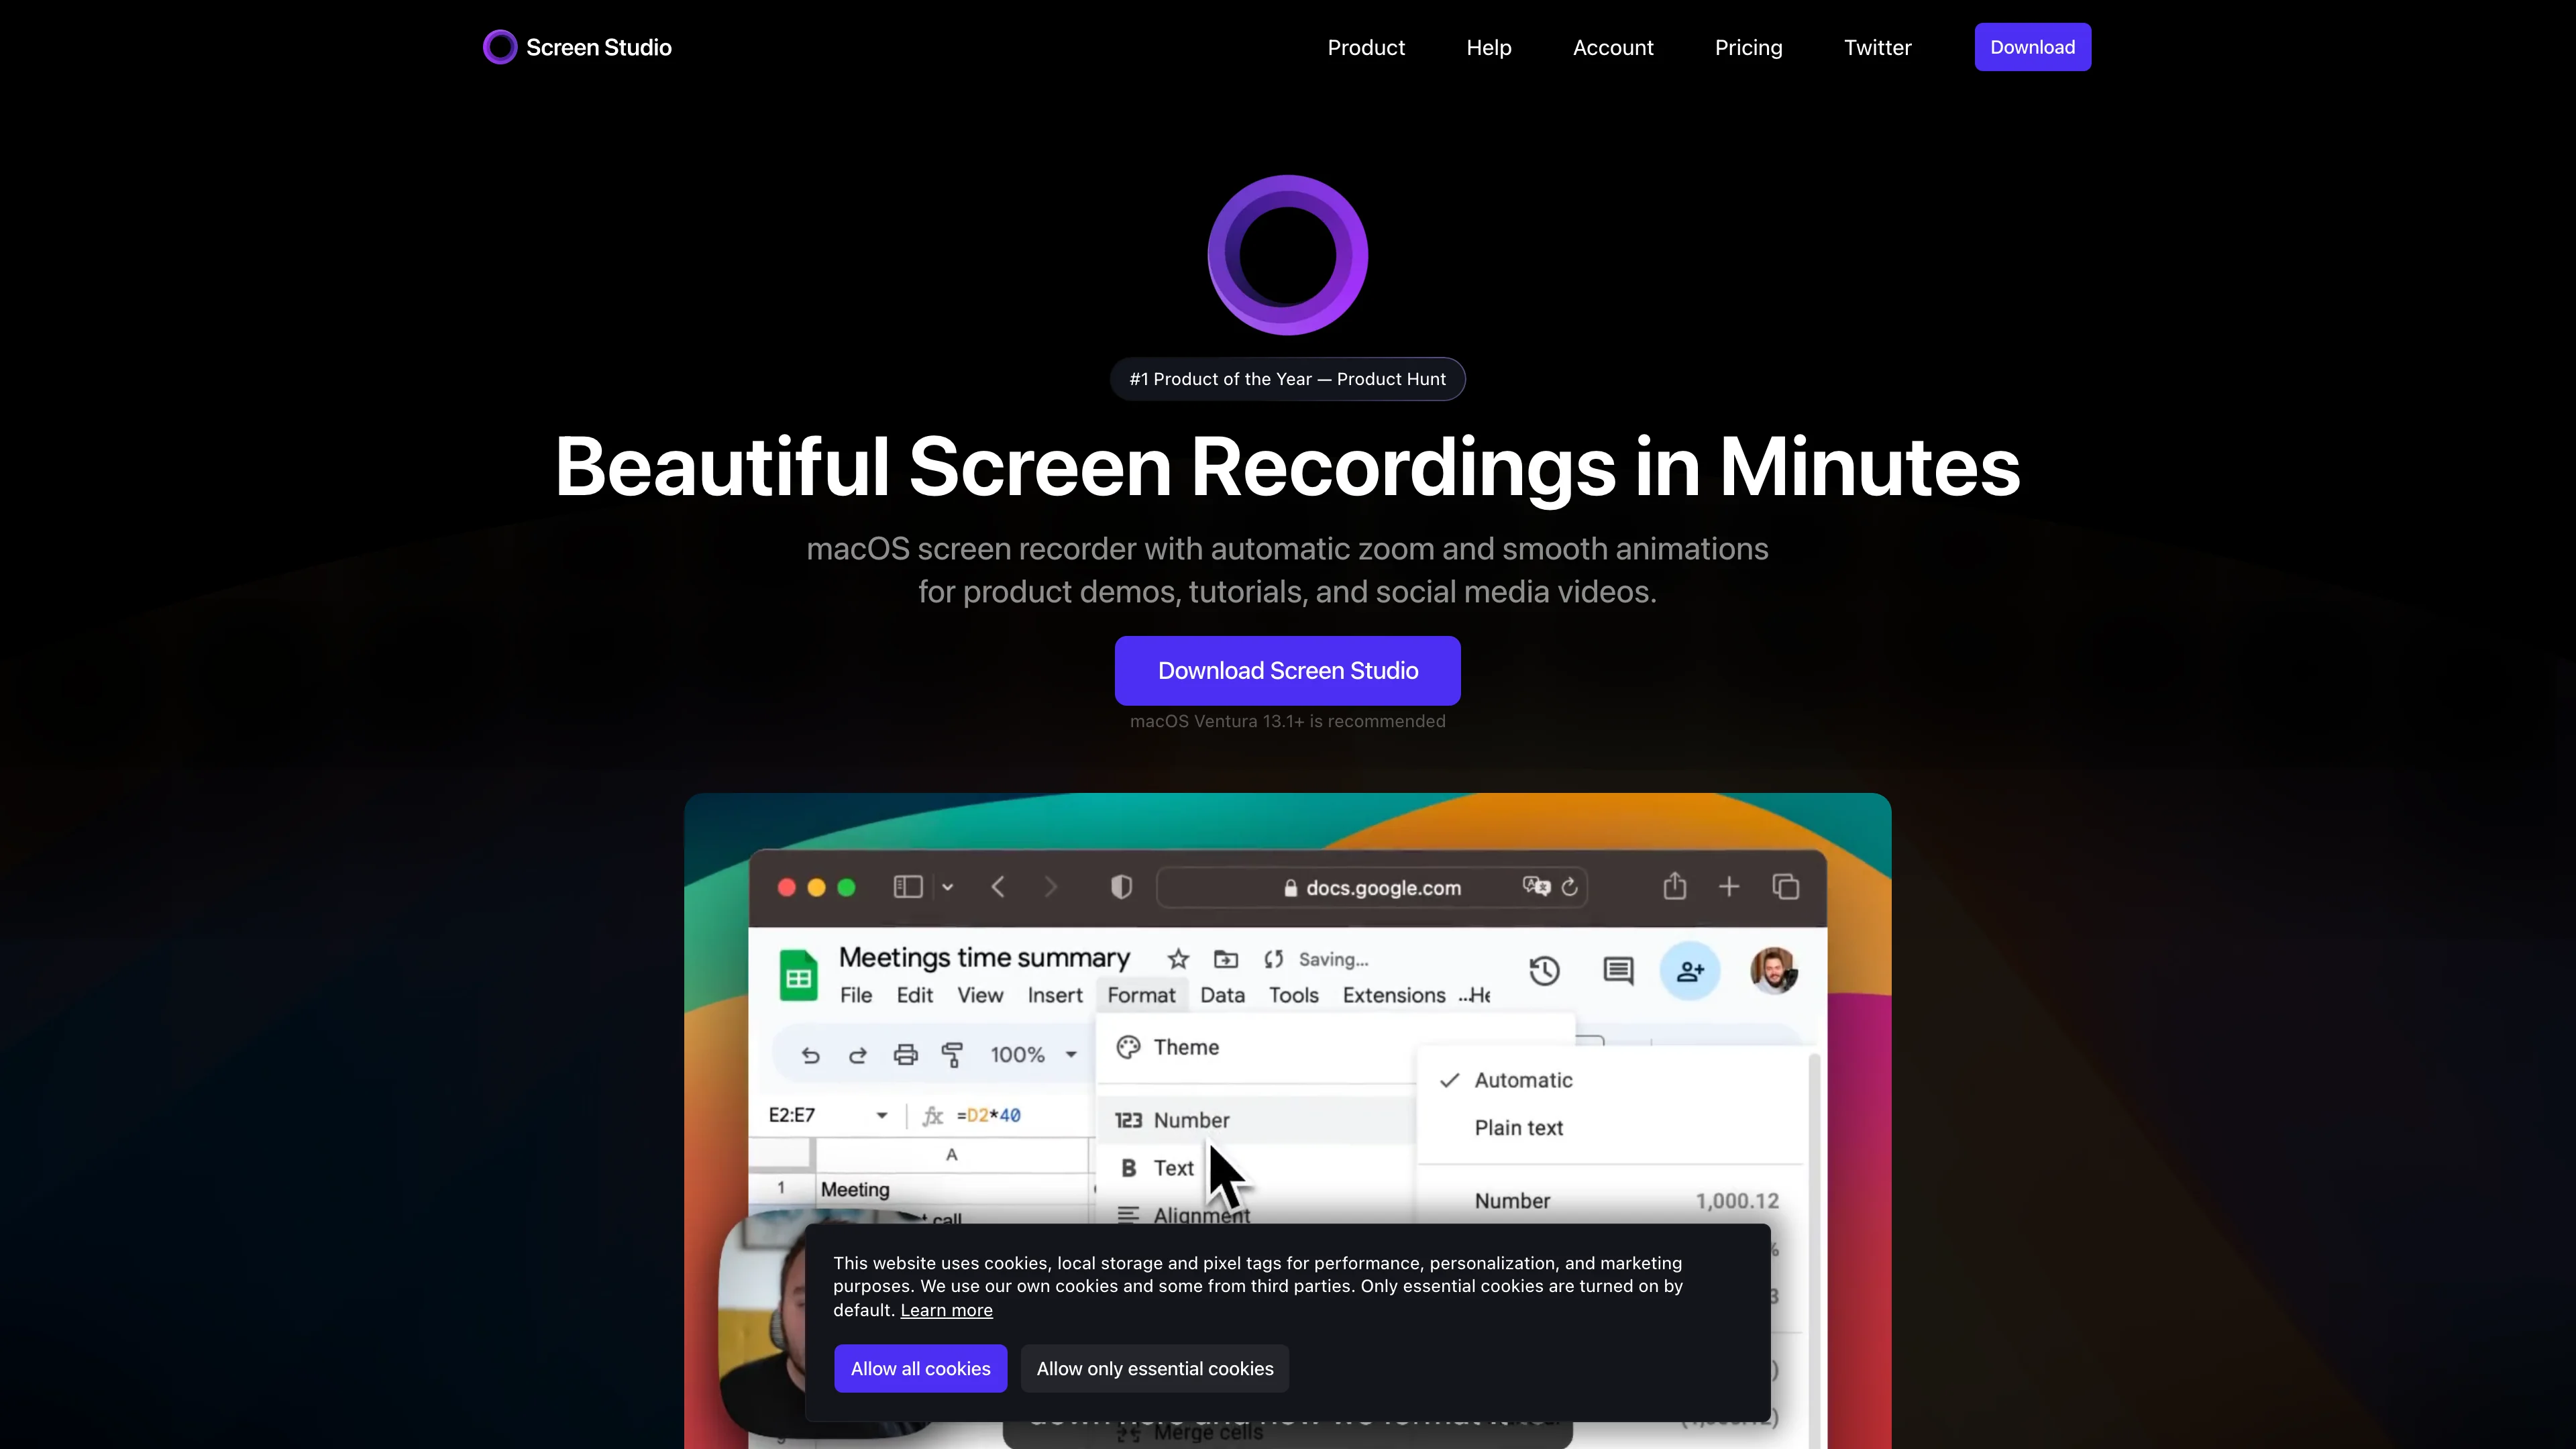Click the translate icon in the address bar
2576x1449 pixels.
coord(1536,886)
